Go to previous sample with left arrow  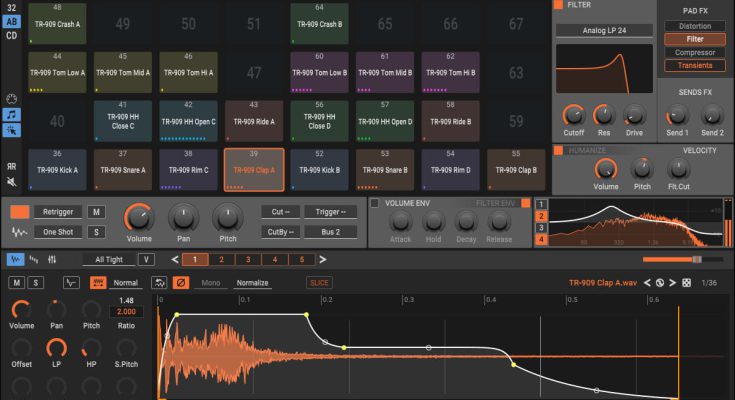coord(645,283)
